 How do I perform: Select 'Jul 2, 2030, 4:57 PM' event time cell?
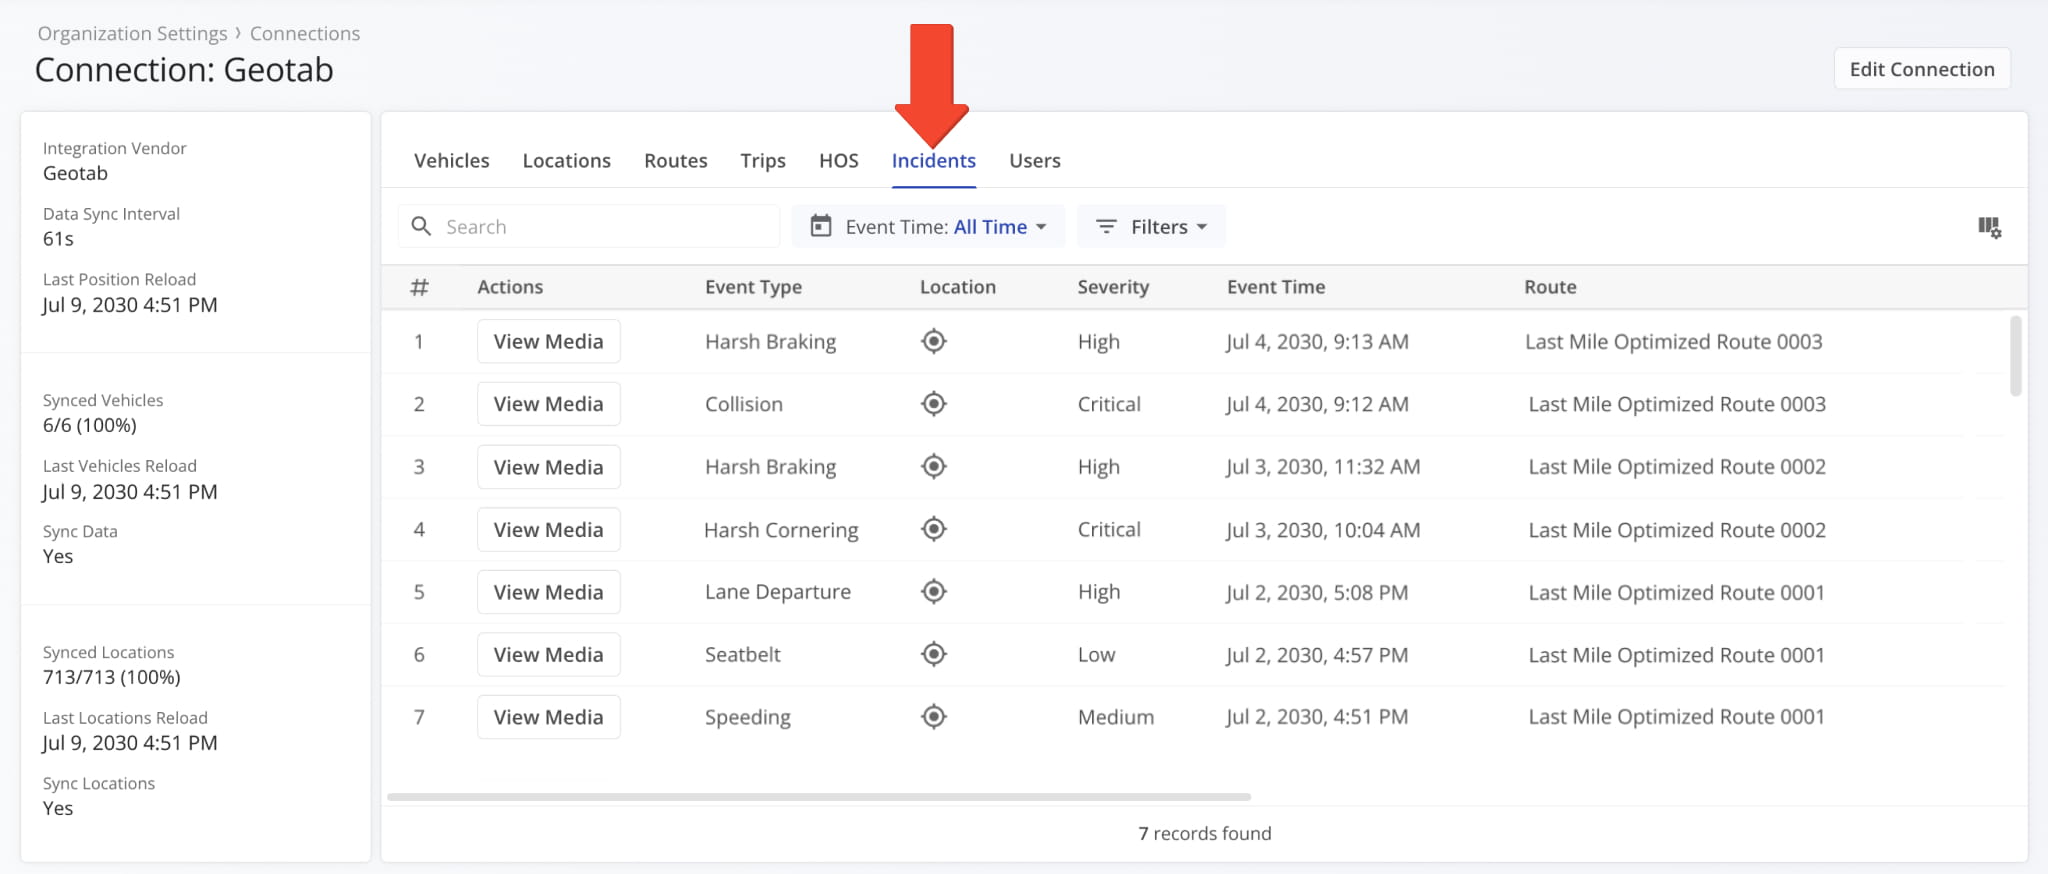[1317, 655]
